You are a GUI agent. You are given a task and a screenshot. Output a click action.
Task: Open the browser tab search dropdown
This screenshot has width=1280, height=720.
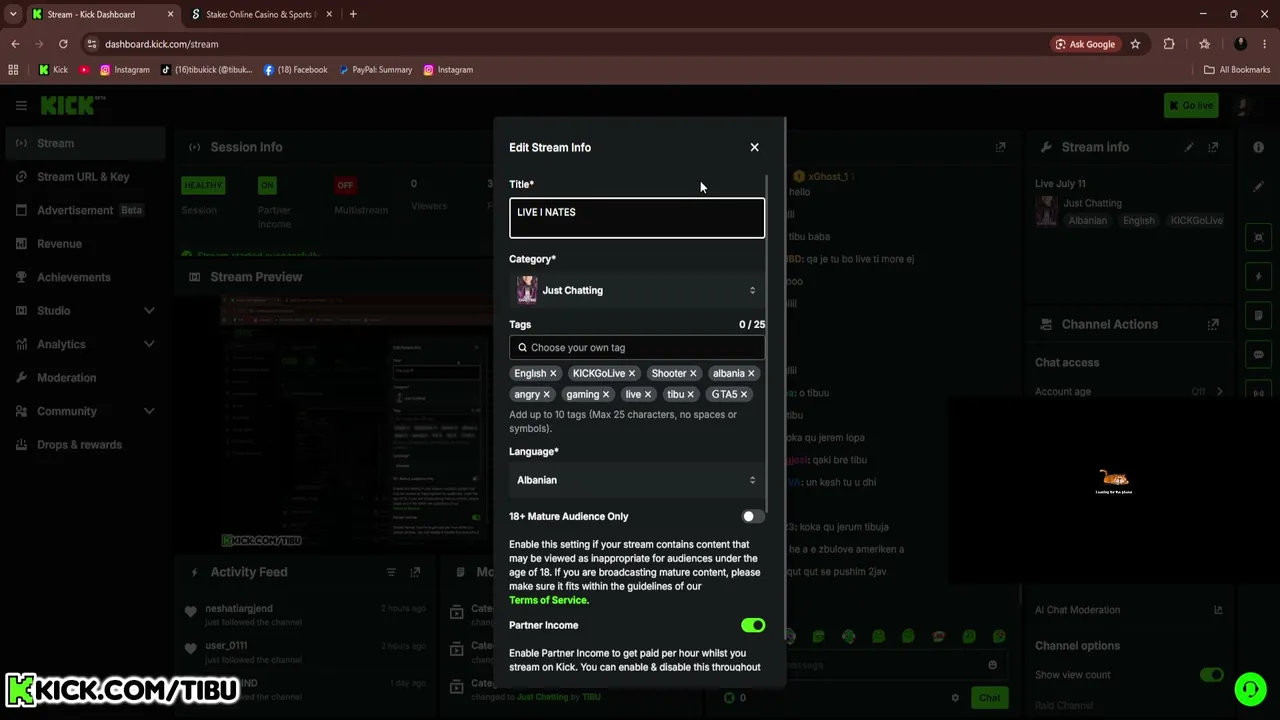13,14
